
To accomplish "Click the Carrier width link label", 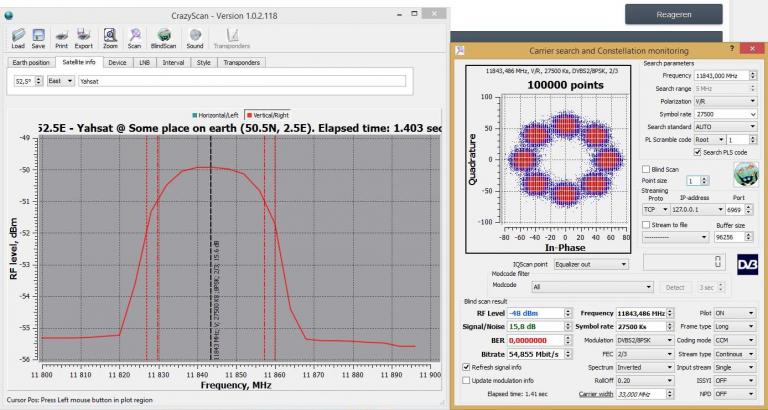I will point(595,393).
